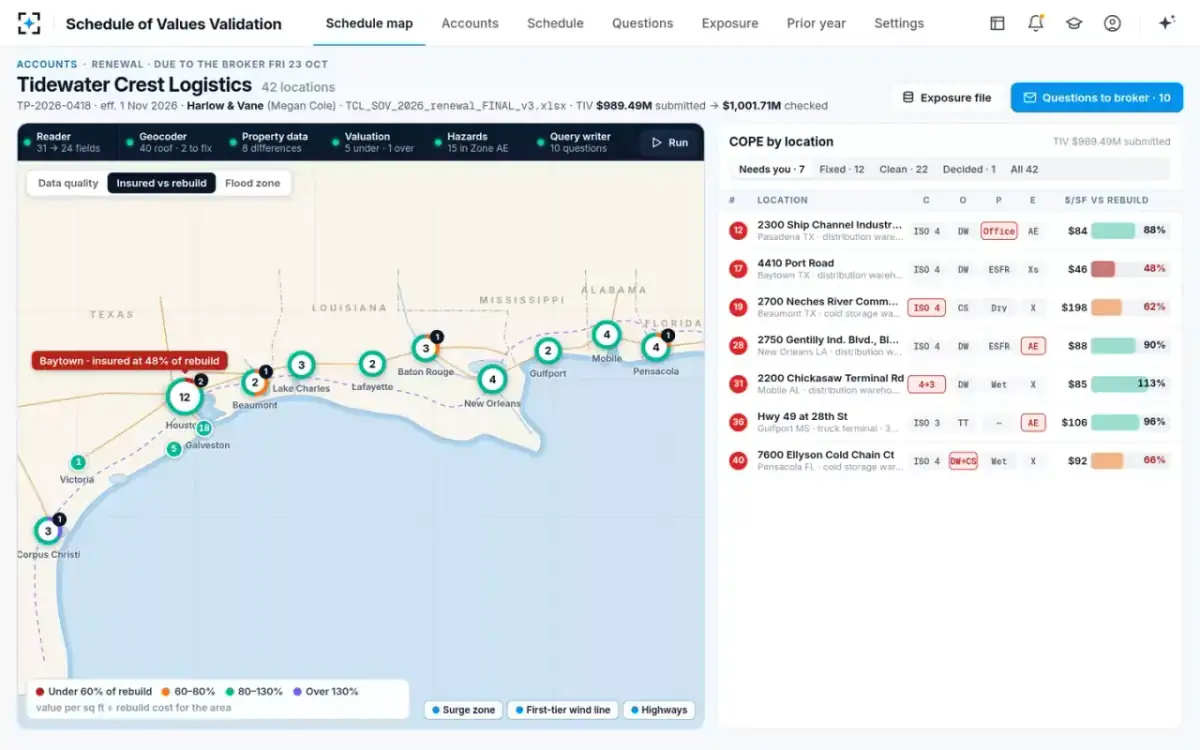Click the Gulfport cluster marker
This screenshot has height=750, width=1200.
coord(548,351)
